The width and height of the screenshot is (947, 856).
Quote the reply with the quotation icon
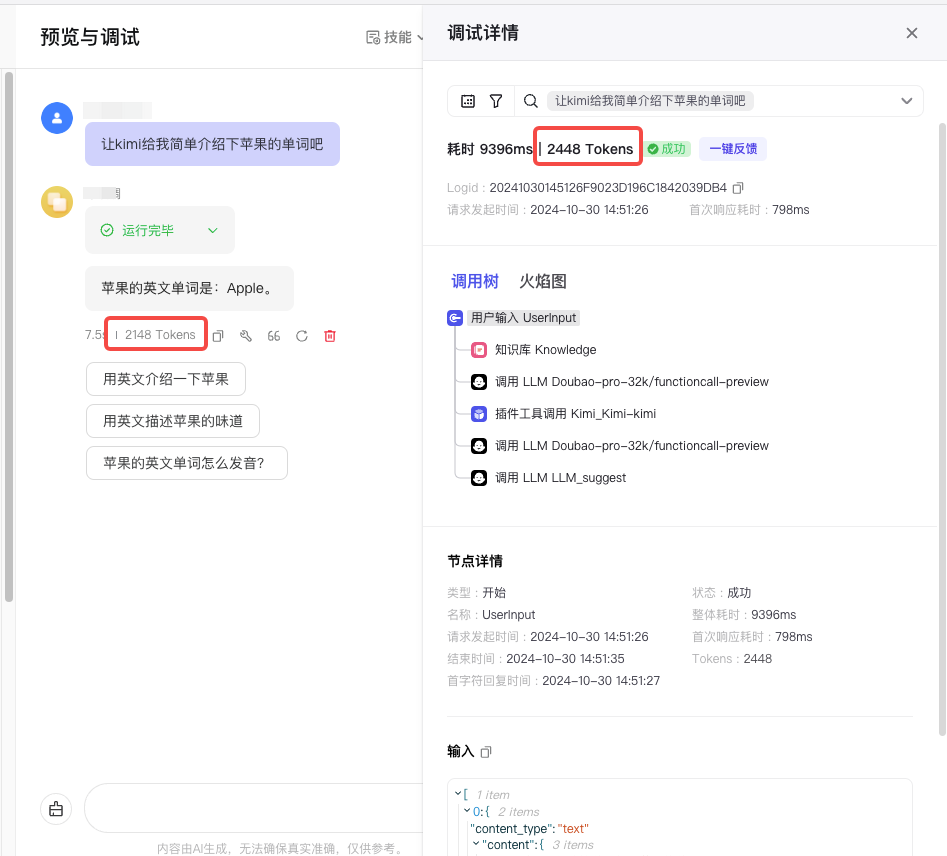[x=274, y=336]
